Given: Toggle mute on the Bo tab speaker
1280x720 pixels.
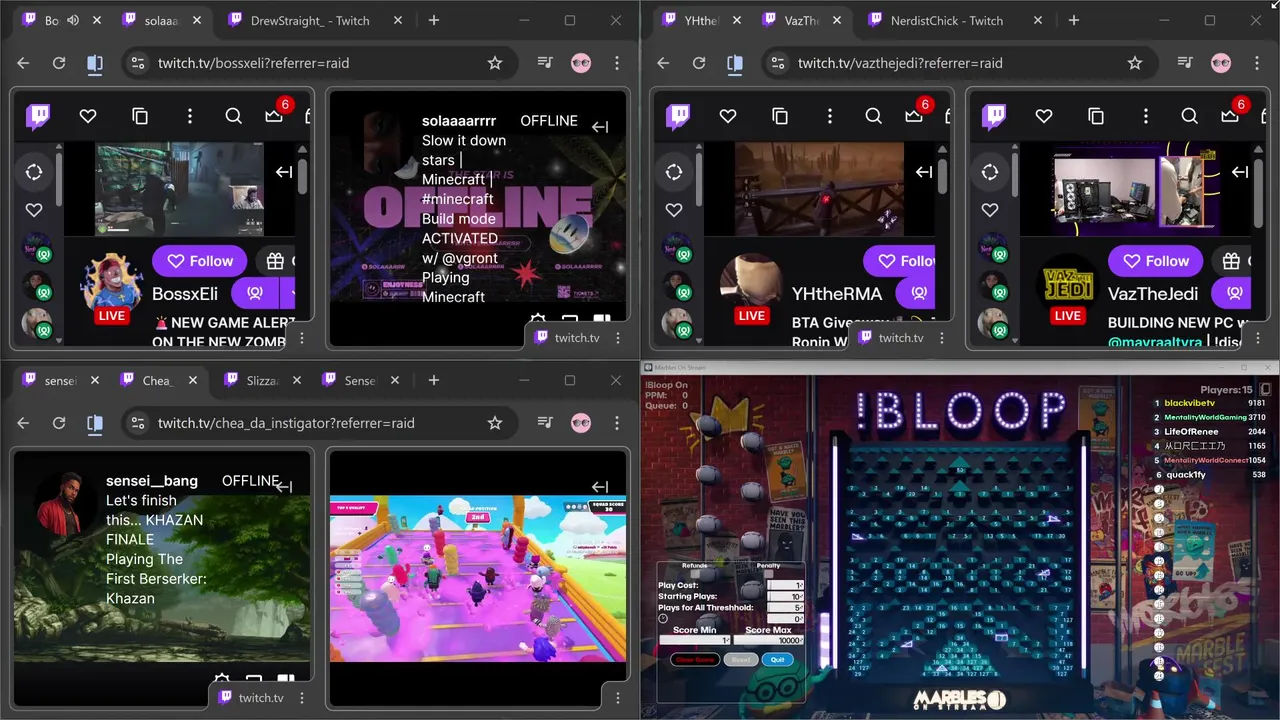Looking at the screenshot, I should pyautogui.click(x=73, y=20).
